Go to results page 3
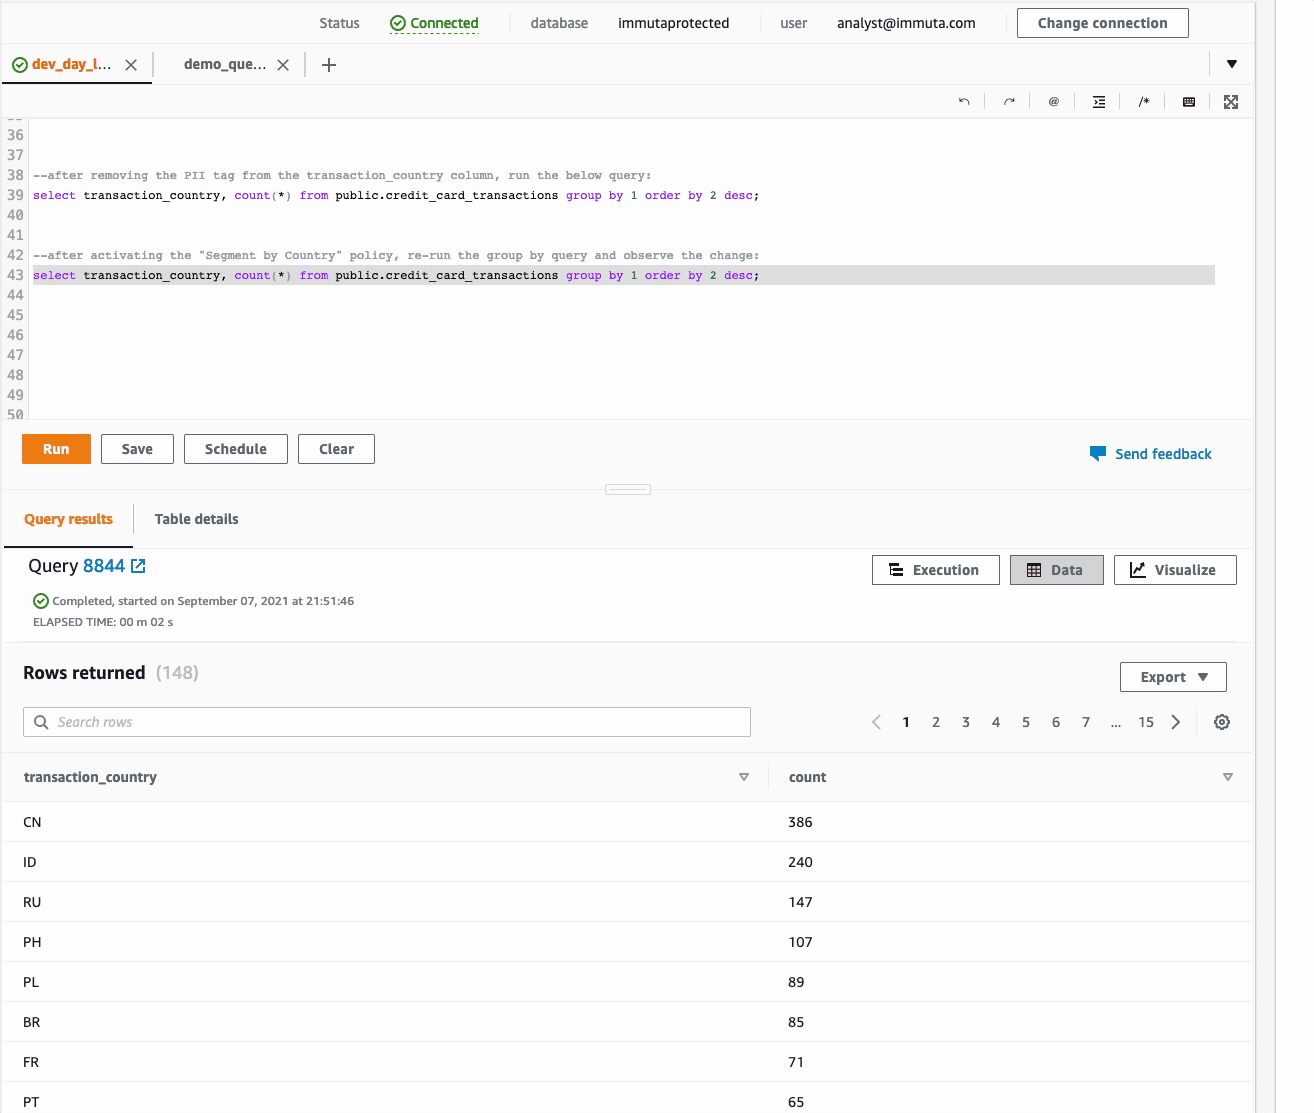Image resolution: width=1314 pixels, height=1113 pixels. [x=966, y=722]
